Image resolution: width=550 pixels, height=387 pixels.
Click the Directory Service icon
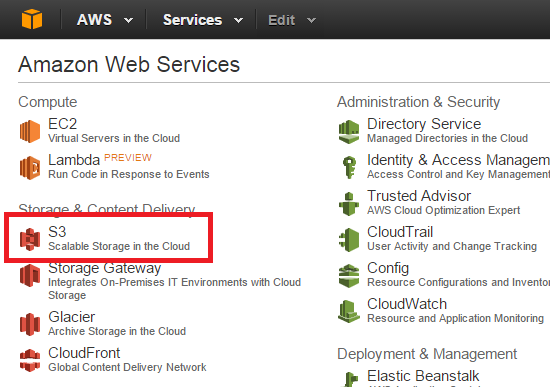pyautogui.click(x=349, y=132)
